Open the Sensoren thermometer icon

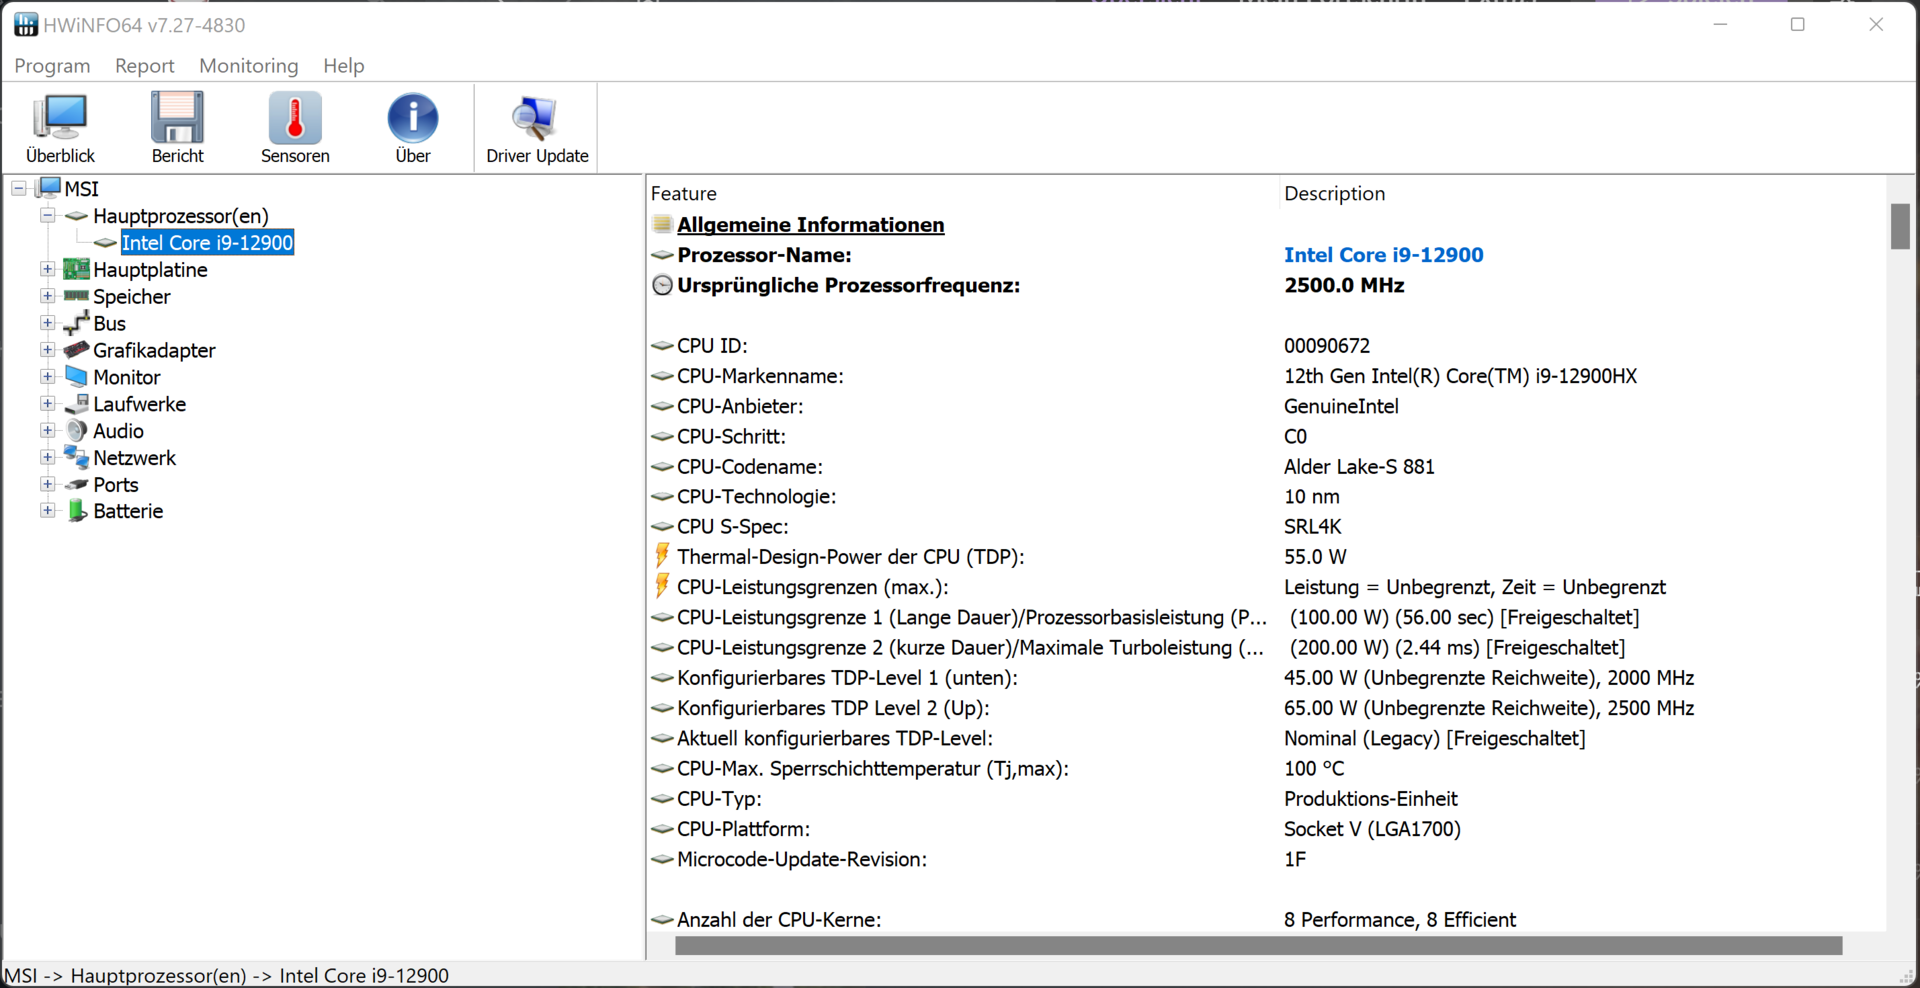[295, 118]
